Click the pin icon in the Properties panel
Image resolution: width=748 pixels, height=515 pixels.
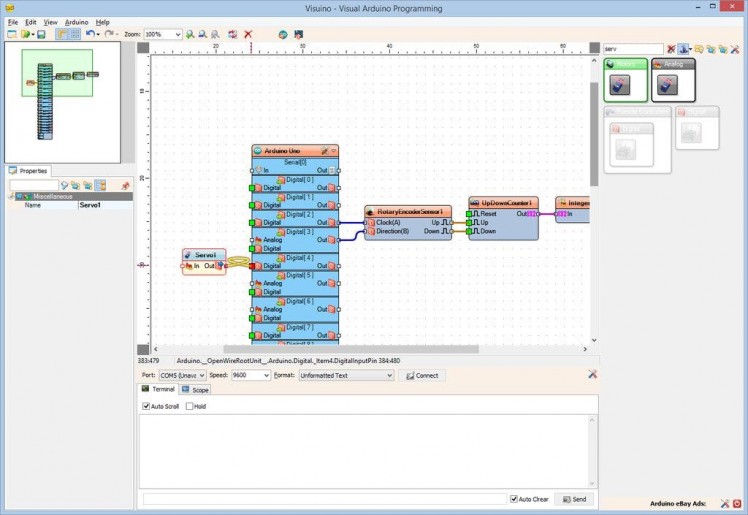tap(125, 186)
